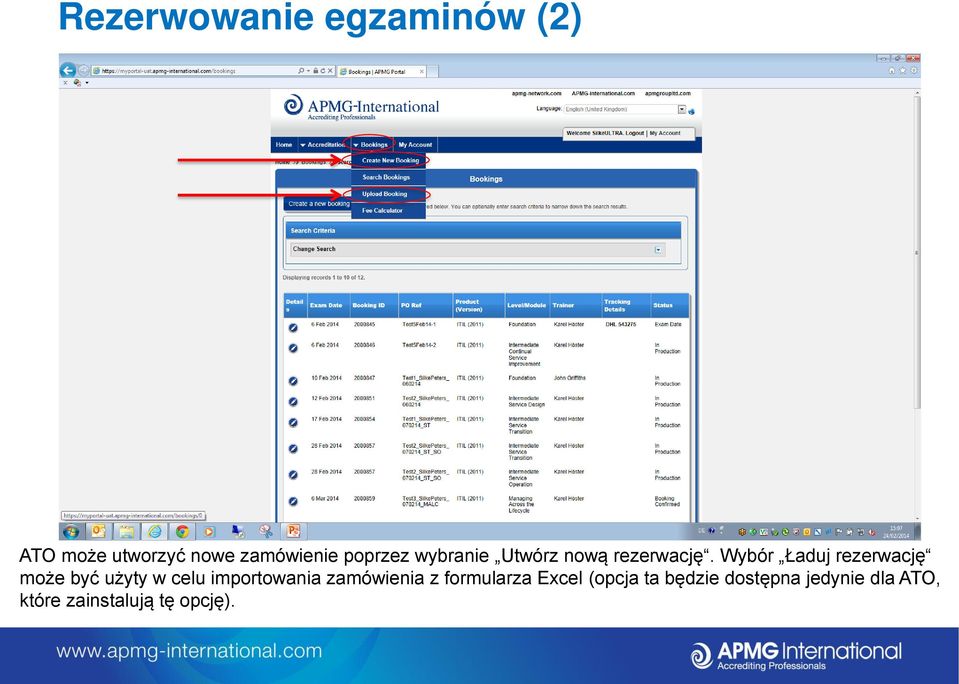Go to Home in the navigation bar
Viewport: 959px width, 684px height.
(x=284, y=145)
